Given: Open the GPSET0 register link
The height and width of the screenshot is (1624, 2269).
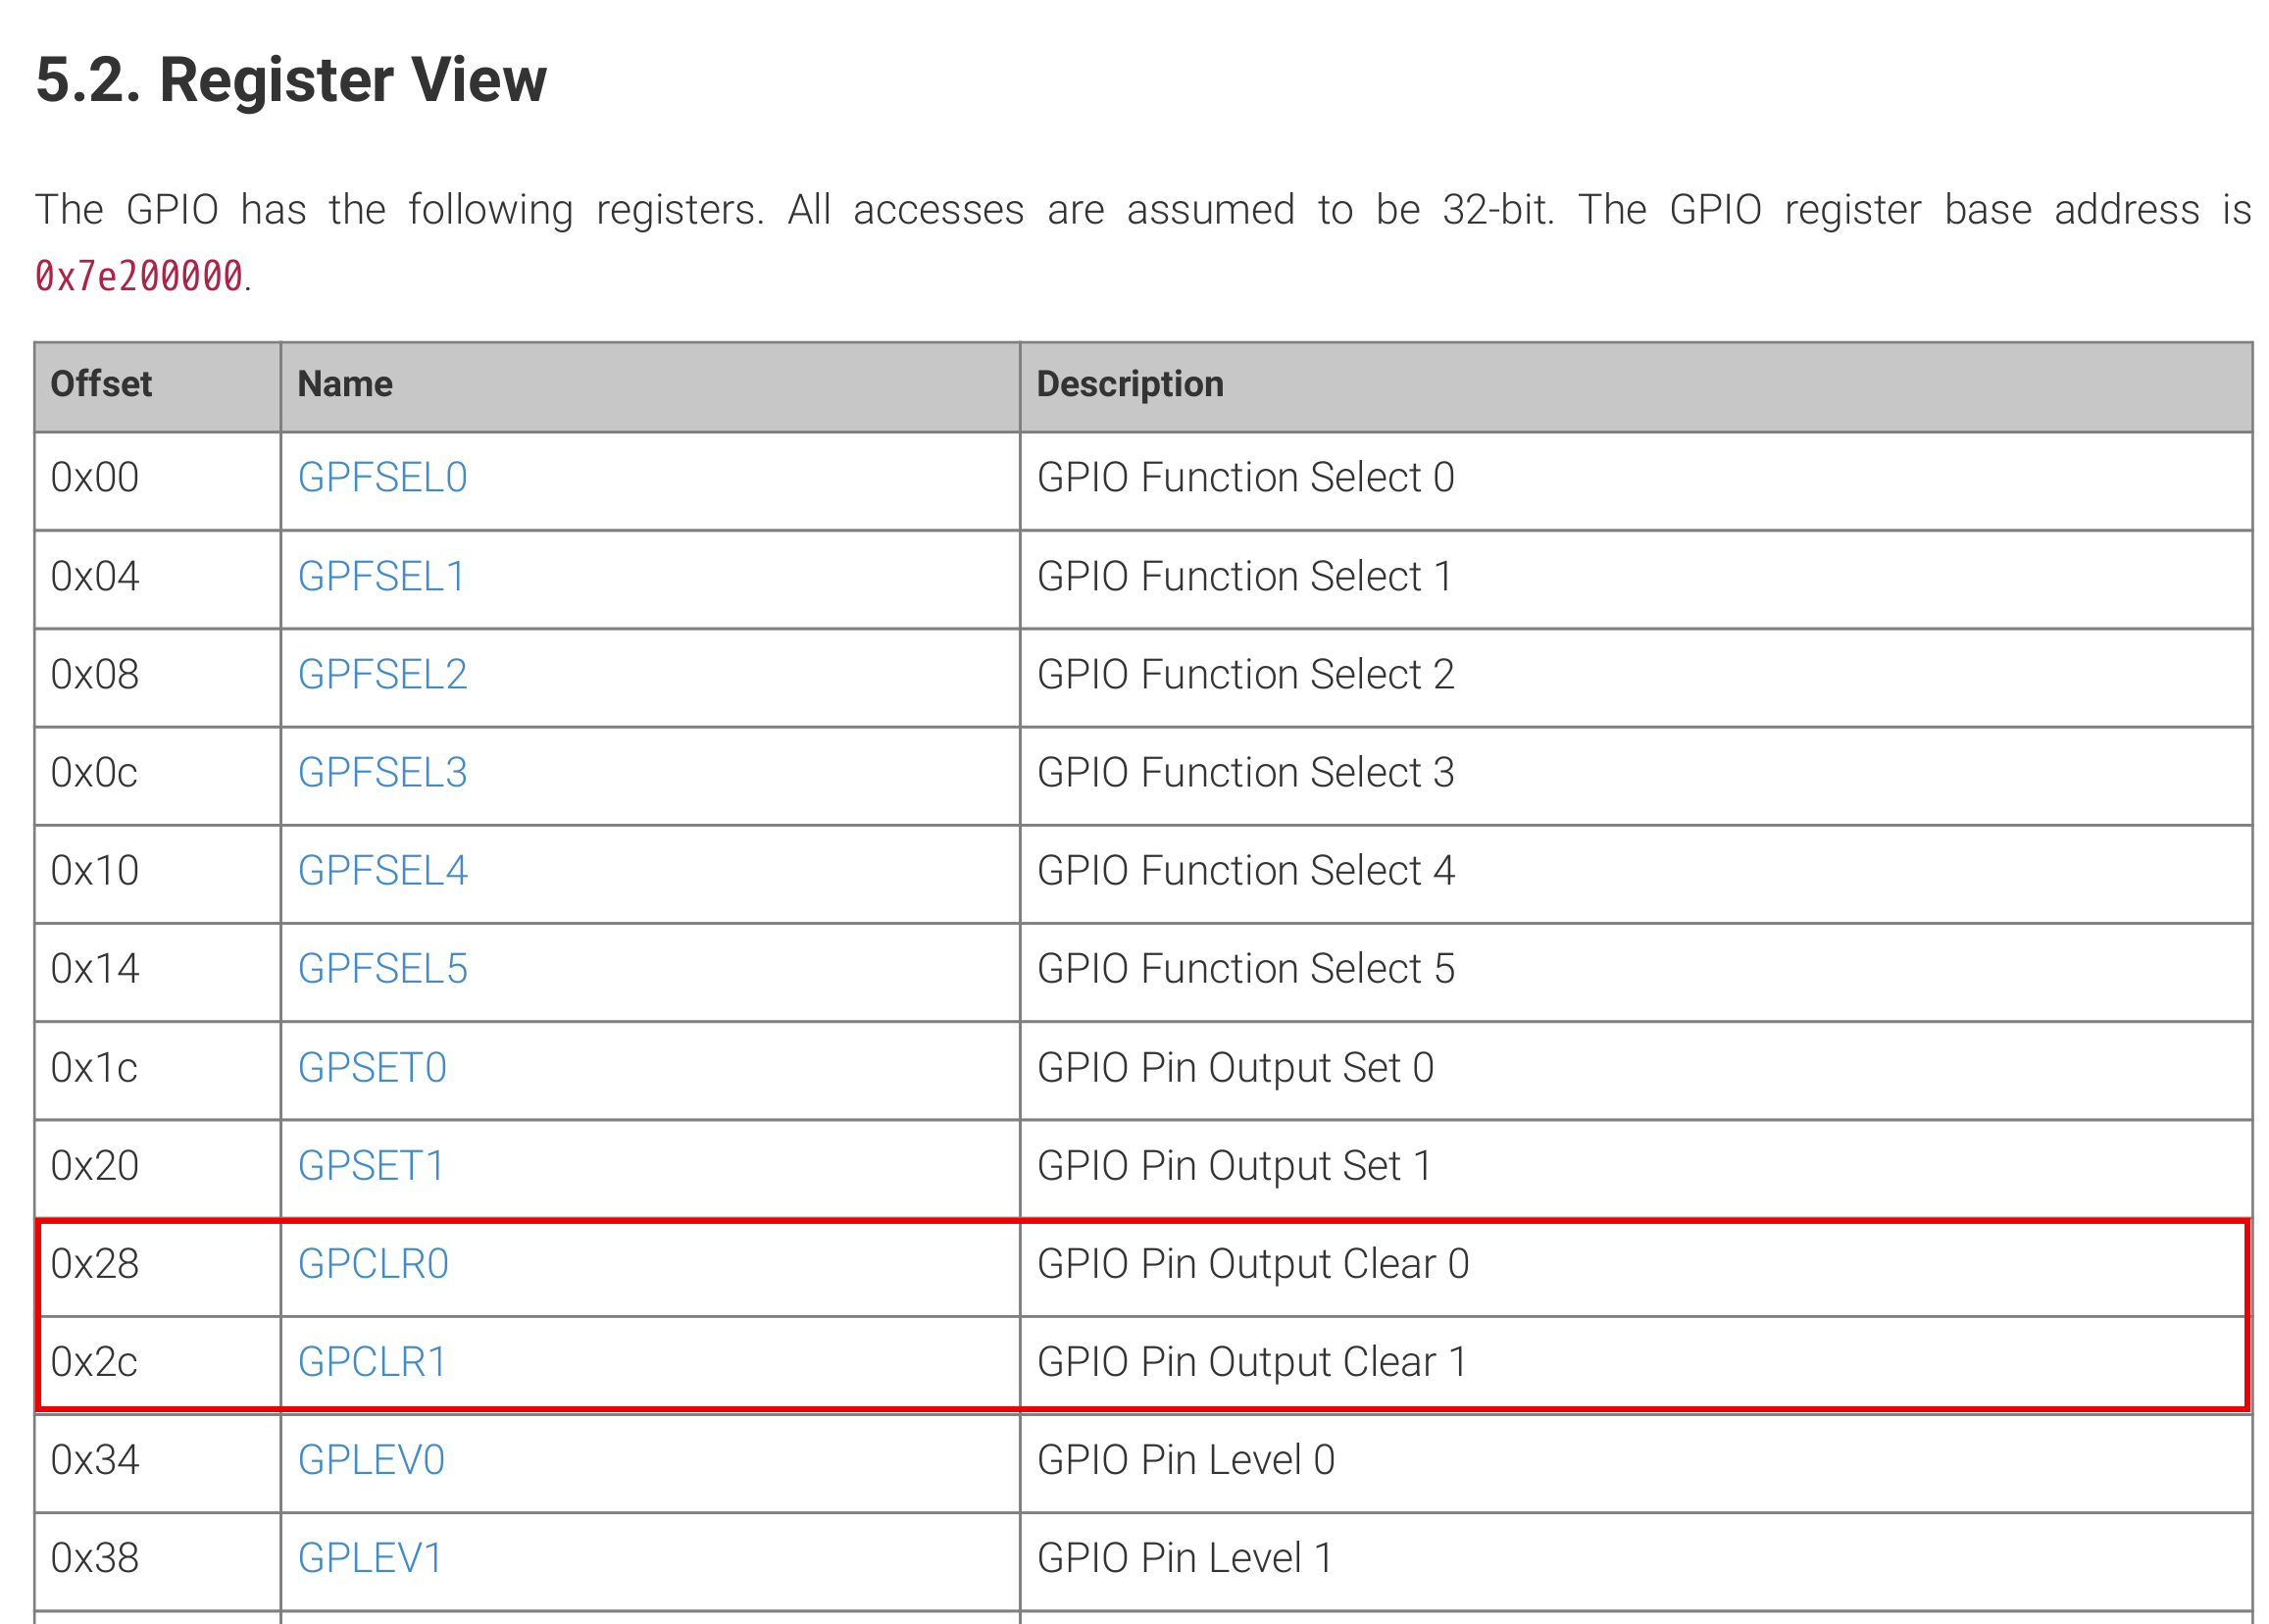Looking at the screenshot, I should click(372, 1068).
